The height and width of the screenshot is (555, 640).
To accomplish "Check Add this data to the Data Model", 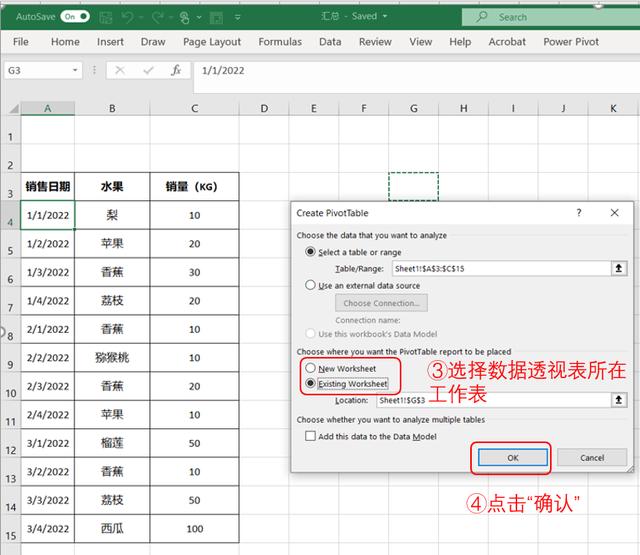I will point(311,436).
